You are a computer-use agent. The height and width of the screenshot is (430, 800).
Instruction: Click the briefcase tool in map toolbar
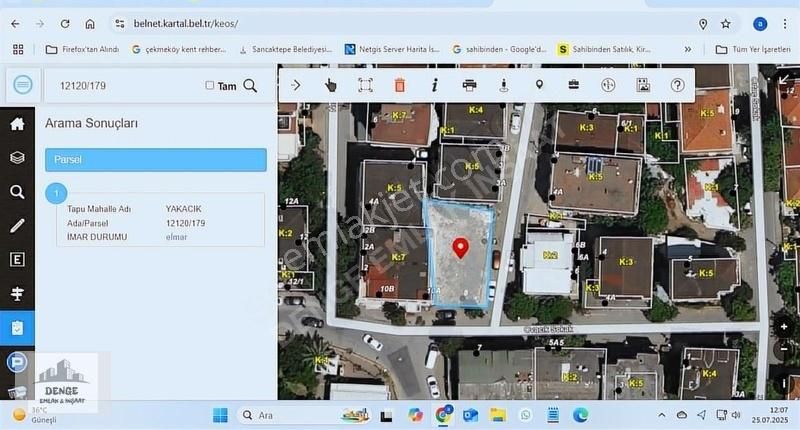574,85
